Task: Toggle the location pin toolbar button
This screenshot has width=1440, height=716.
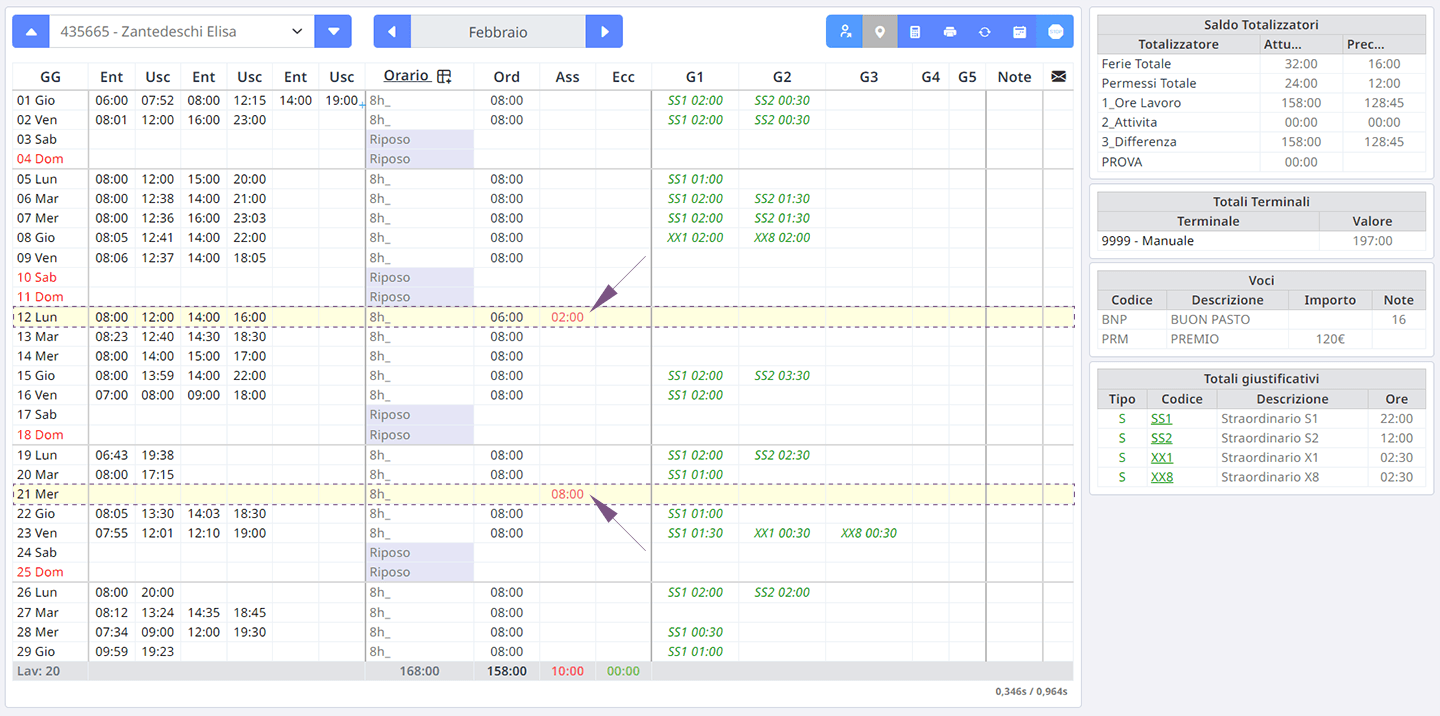Action: pyautogui.click(x=880, y=31)
